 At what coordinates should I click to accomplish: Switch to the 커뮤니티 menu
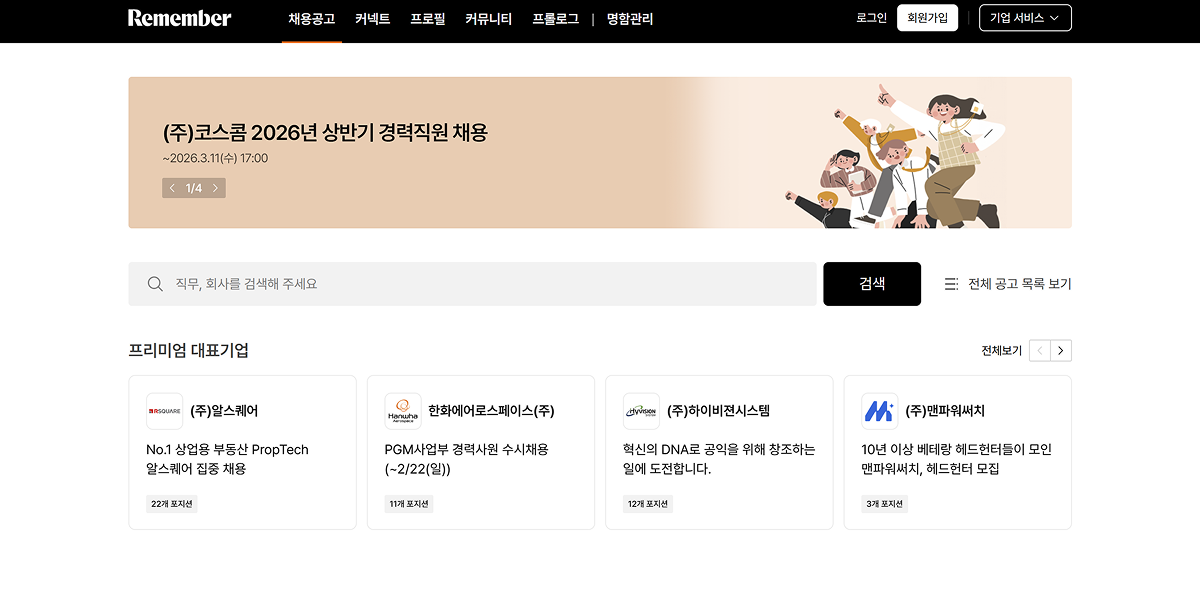(488, 19)
